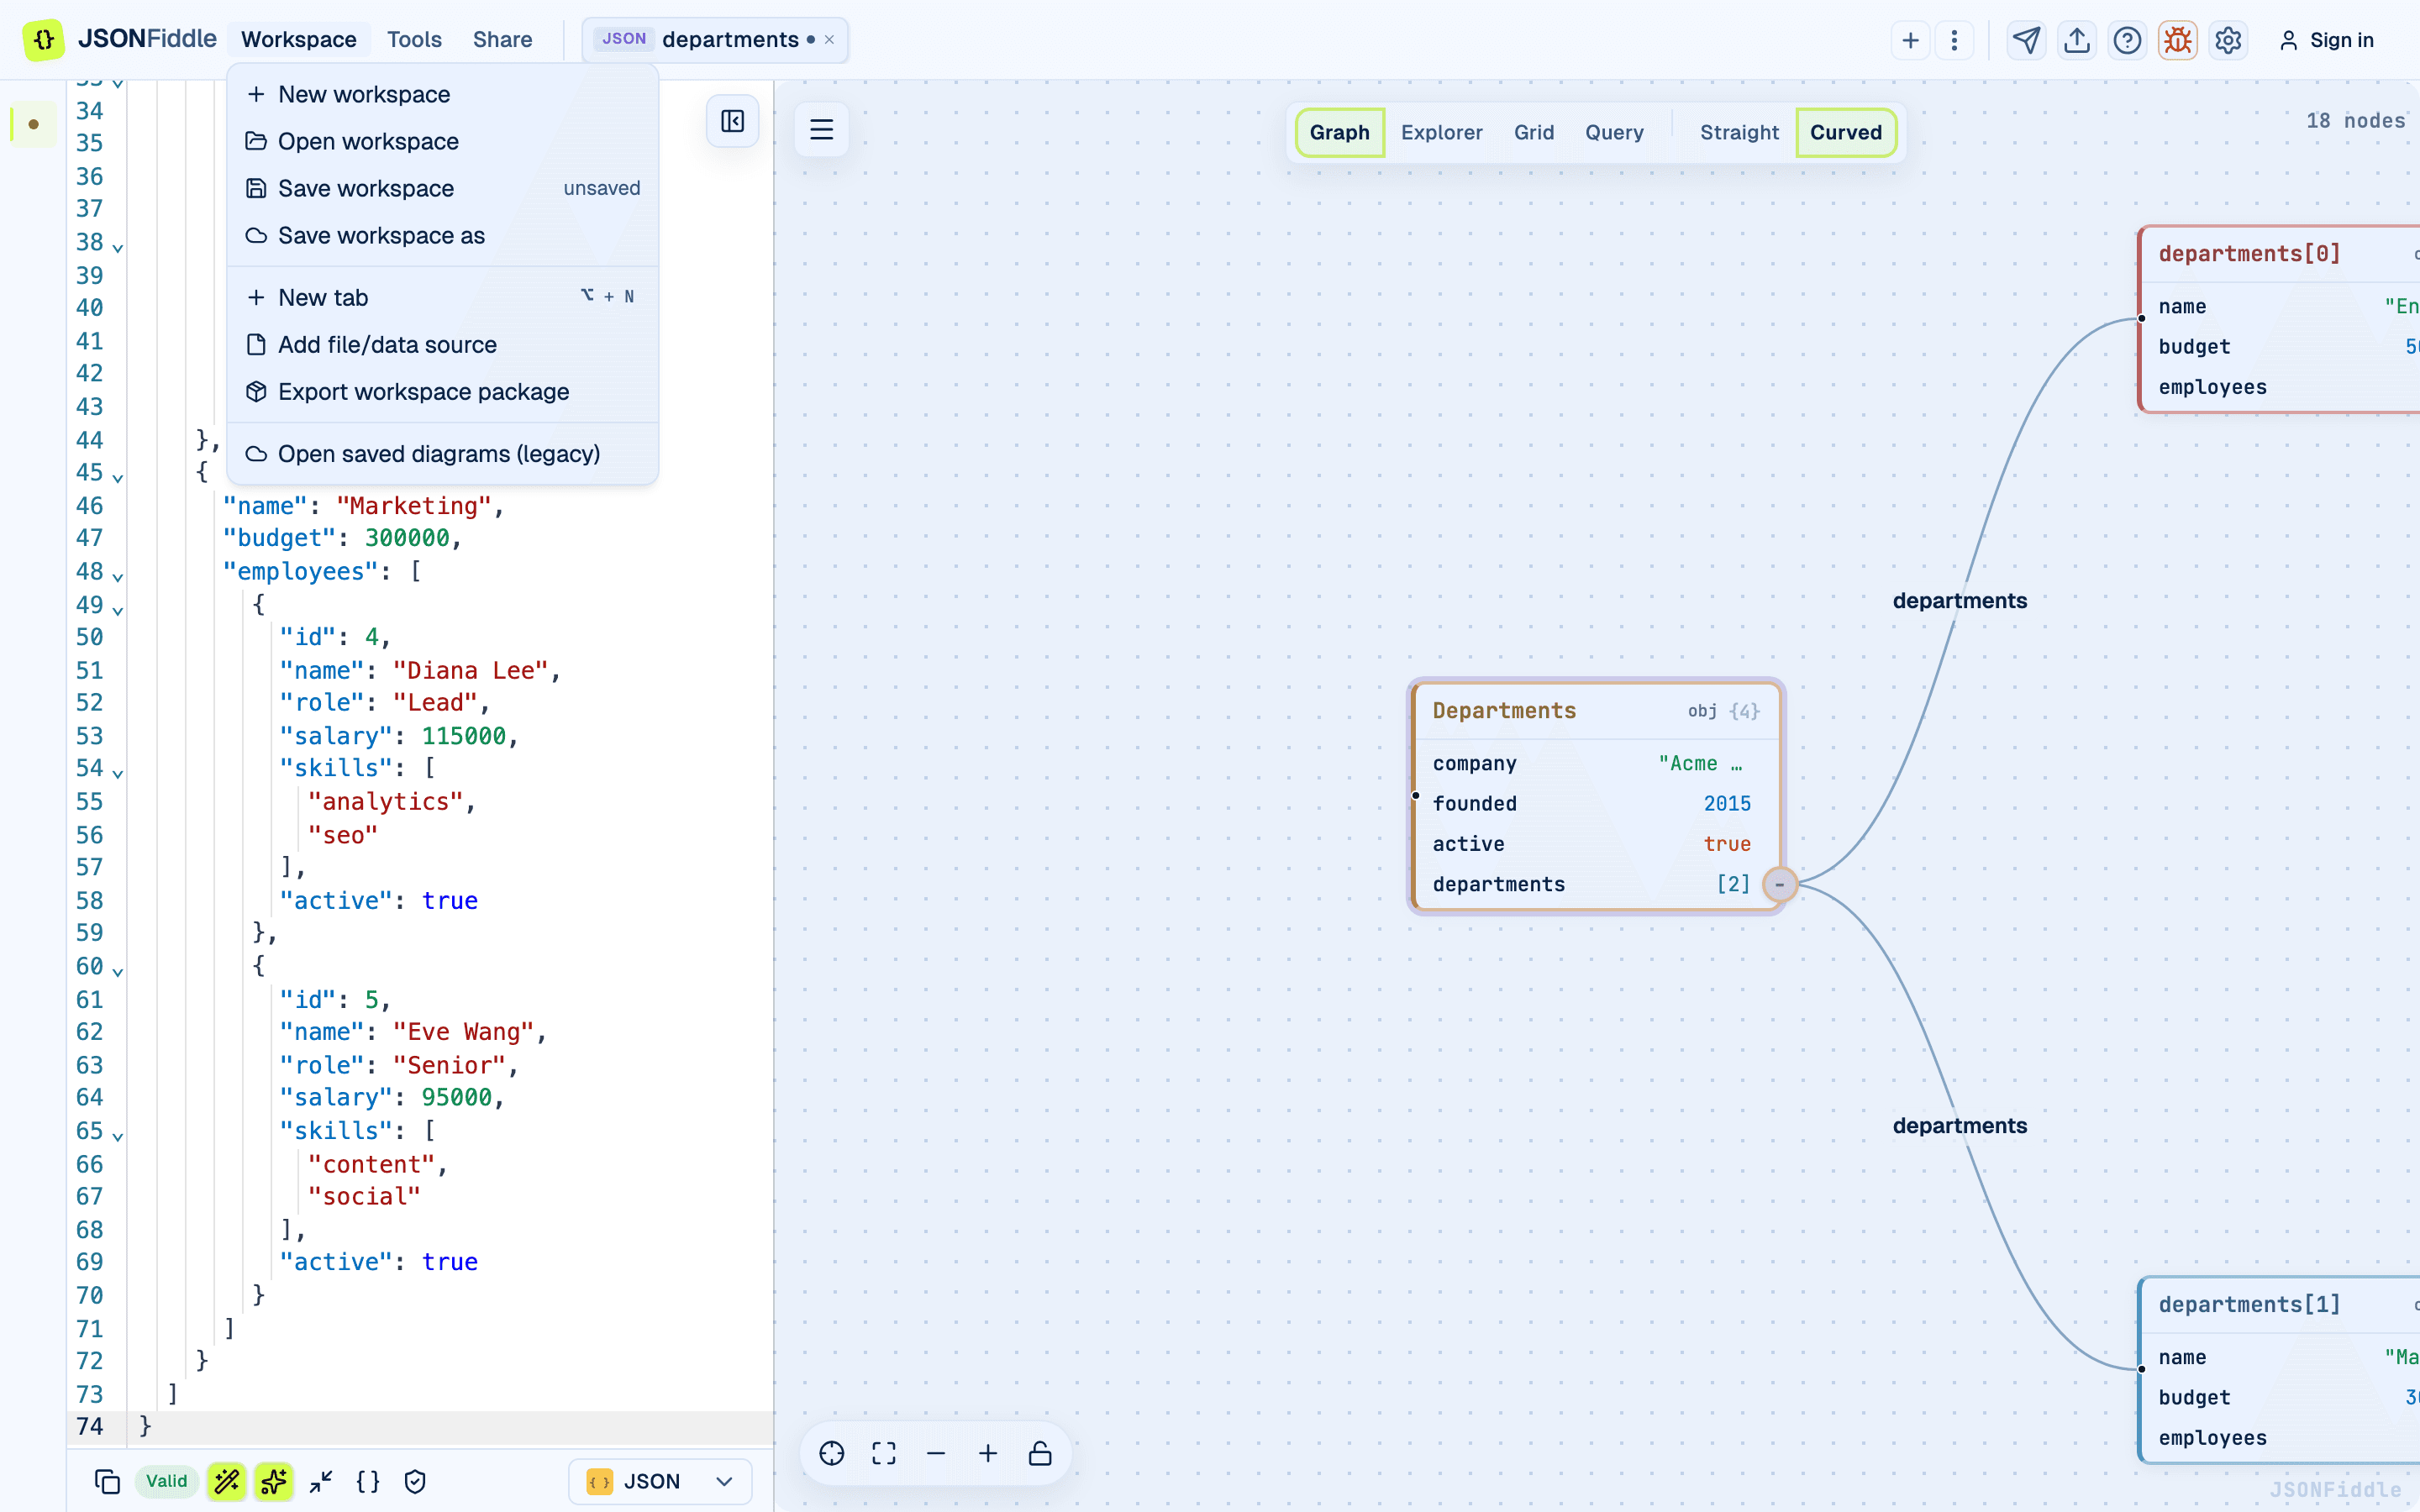
Task: Click the copy JSON icon
Action: (107, 1481)
